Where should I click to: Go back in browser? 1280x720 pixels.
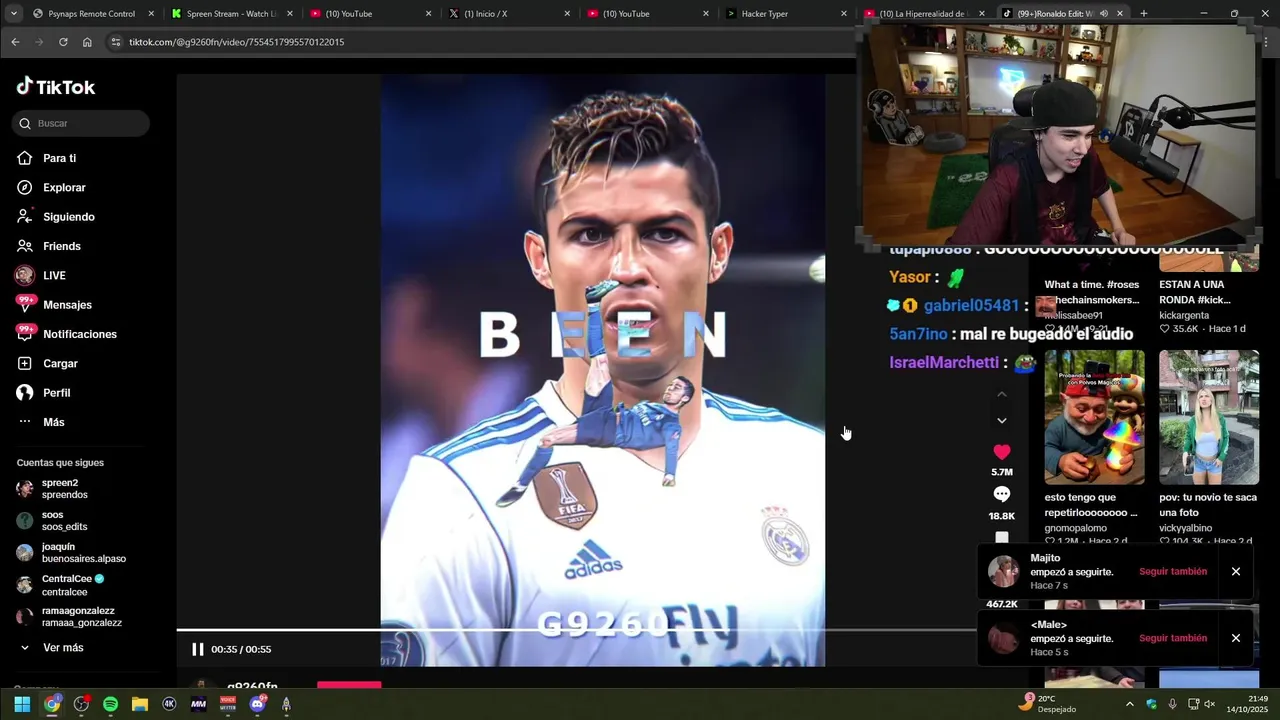(15, 42)
